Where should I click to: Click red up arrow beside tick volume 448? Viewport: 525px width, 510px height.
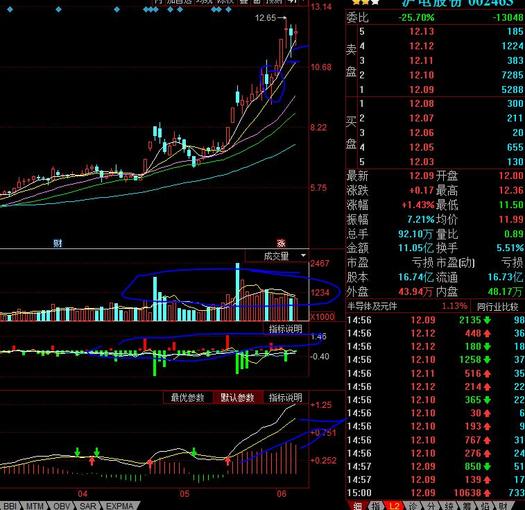(487, 334)
